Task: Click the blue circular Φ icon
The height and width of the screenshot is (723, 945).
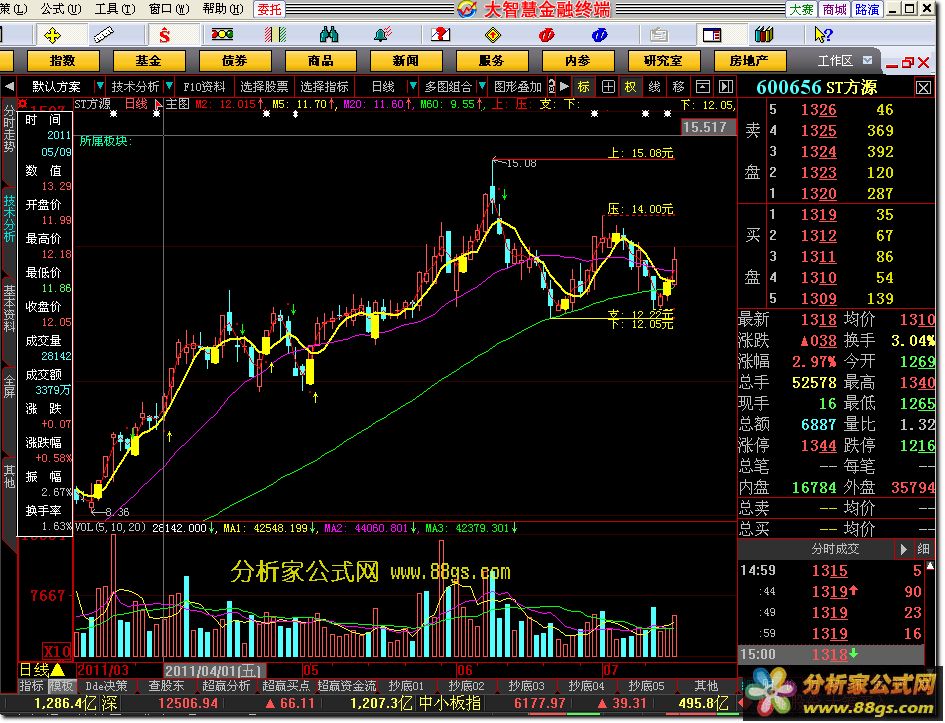Action: (600, 35)
